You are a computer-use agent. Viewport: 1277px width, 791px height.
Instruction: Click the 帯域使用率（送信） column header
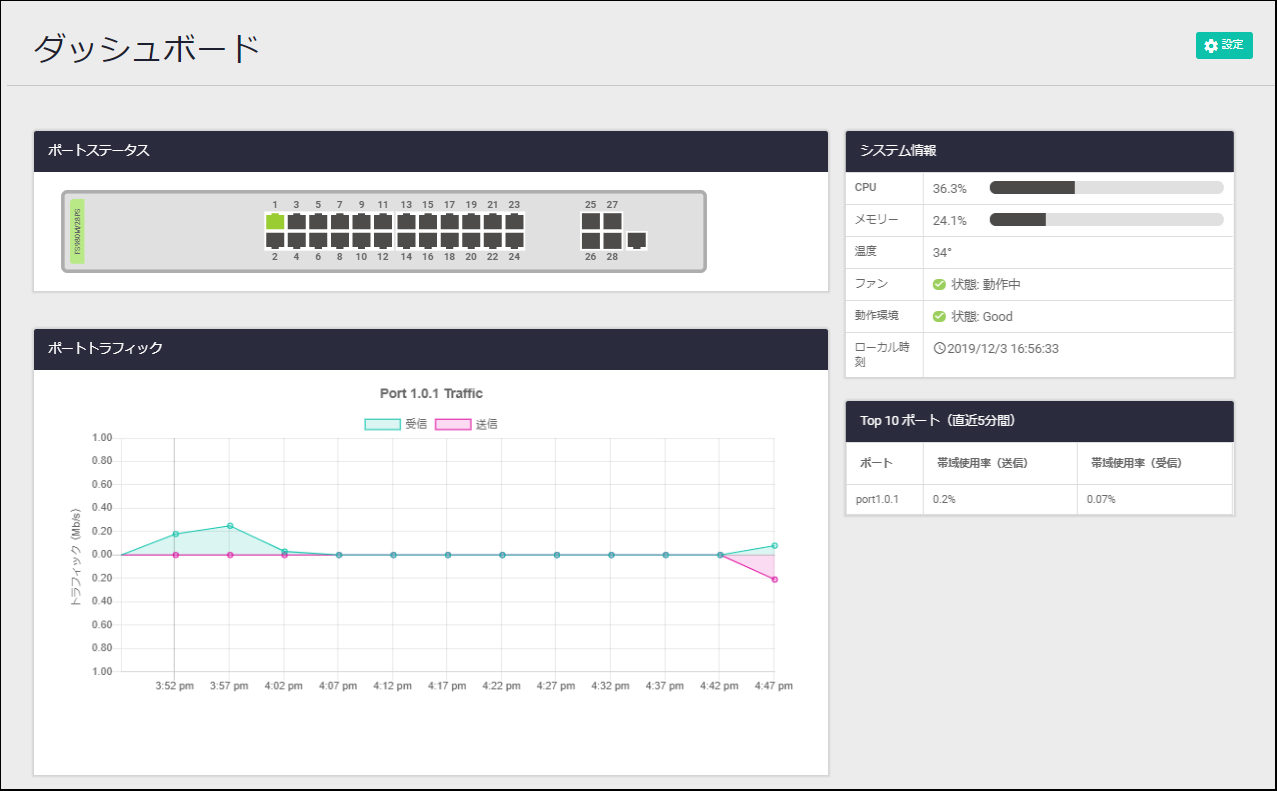pos(982,464)
